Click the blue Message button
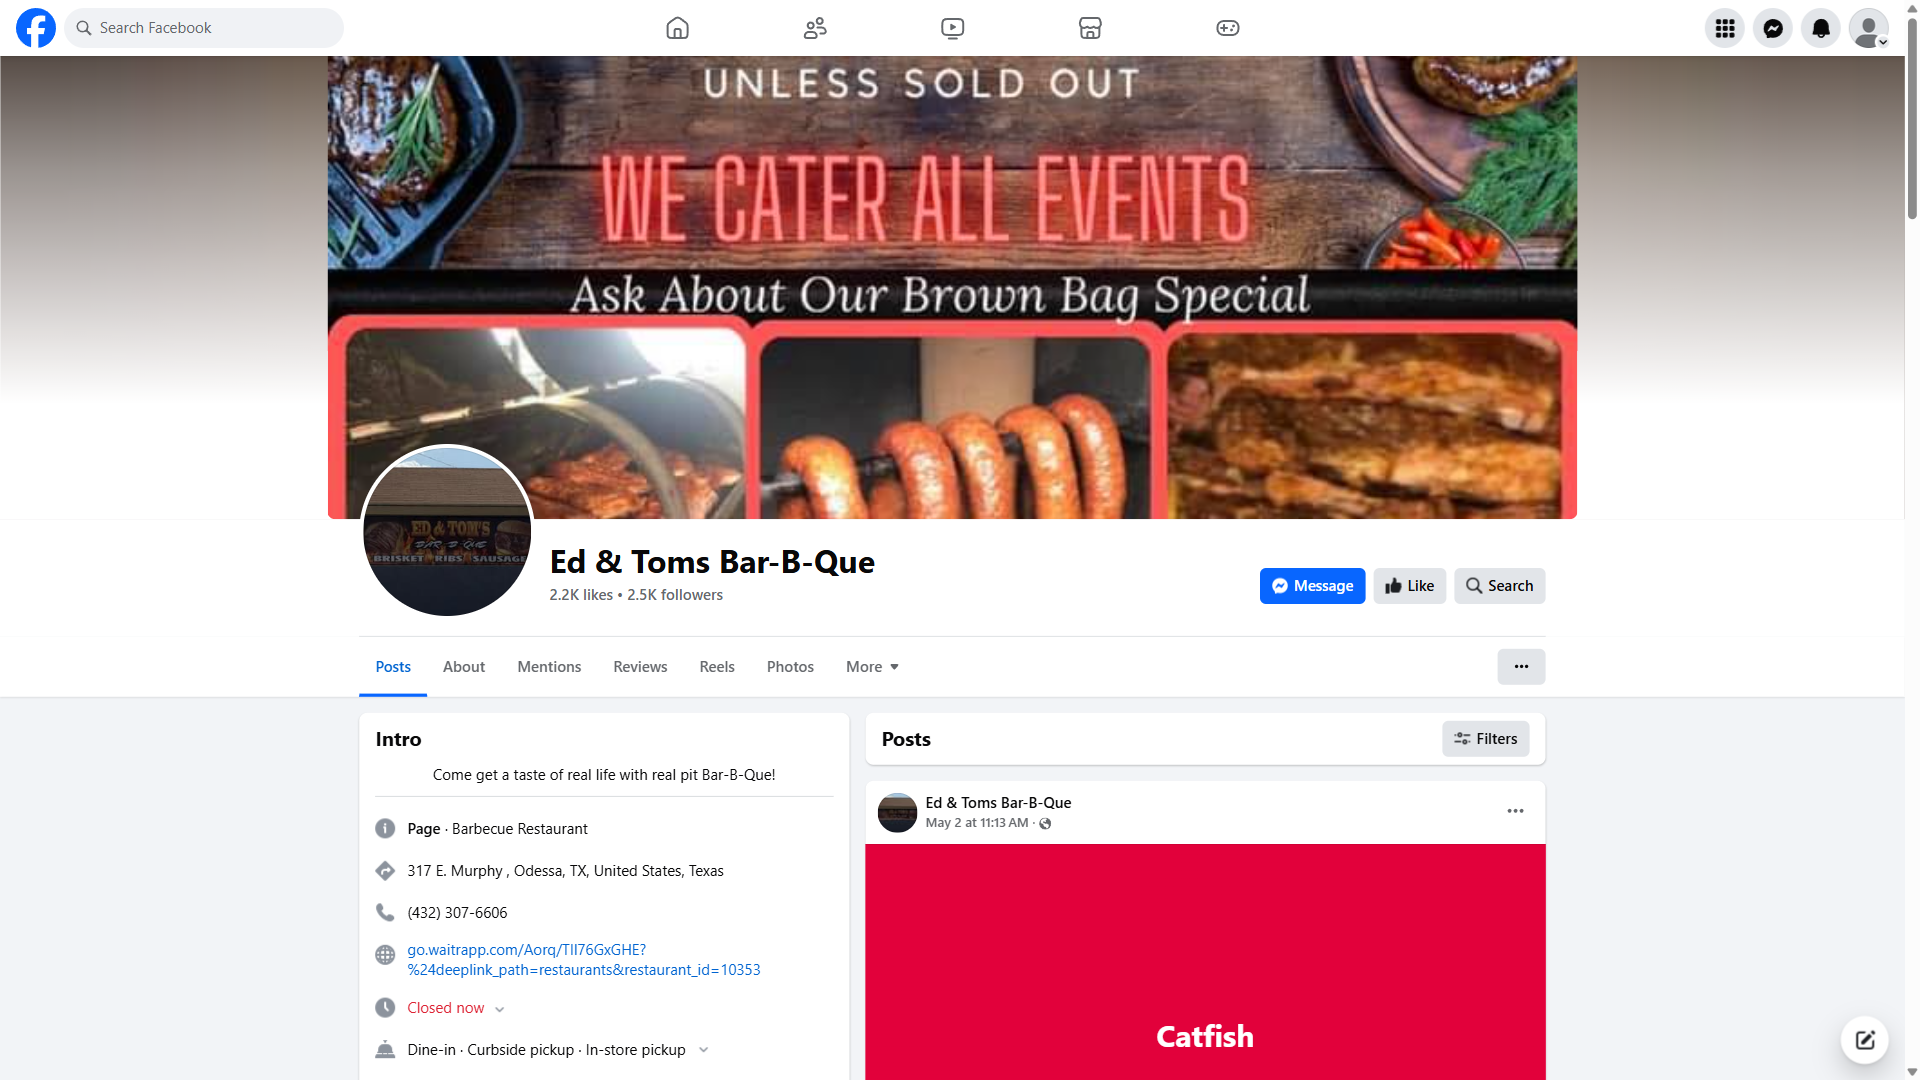The image size is (1920, 1080). click(1312, 586)
